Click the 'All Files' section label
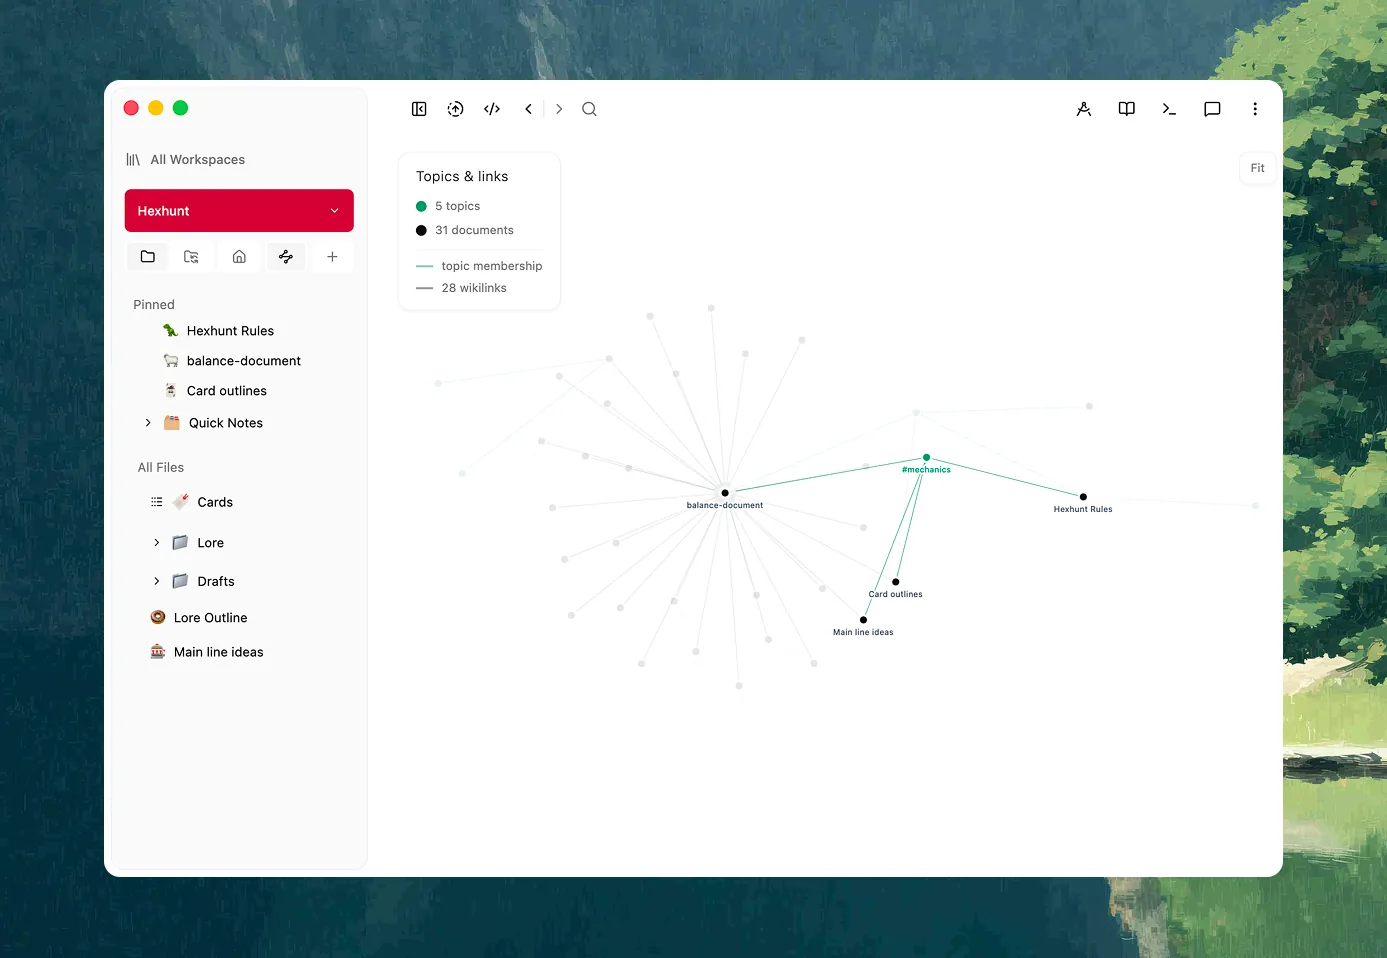The image size is (1387, 958). point(161,467)
